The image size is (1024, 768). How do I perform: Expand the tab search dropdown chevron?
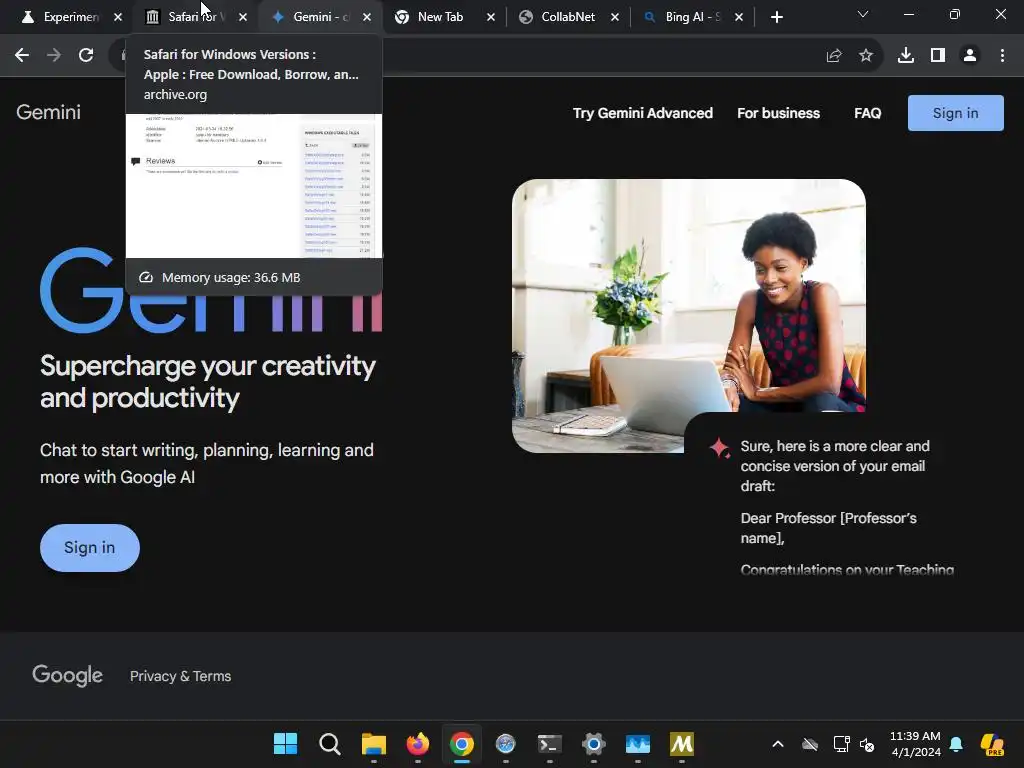coord(863,14)
